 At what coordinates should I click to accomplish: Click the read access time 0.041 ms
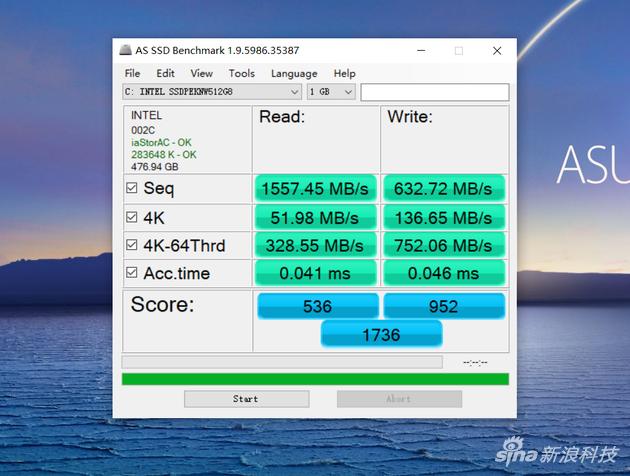pos(315,273)
